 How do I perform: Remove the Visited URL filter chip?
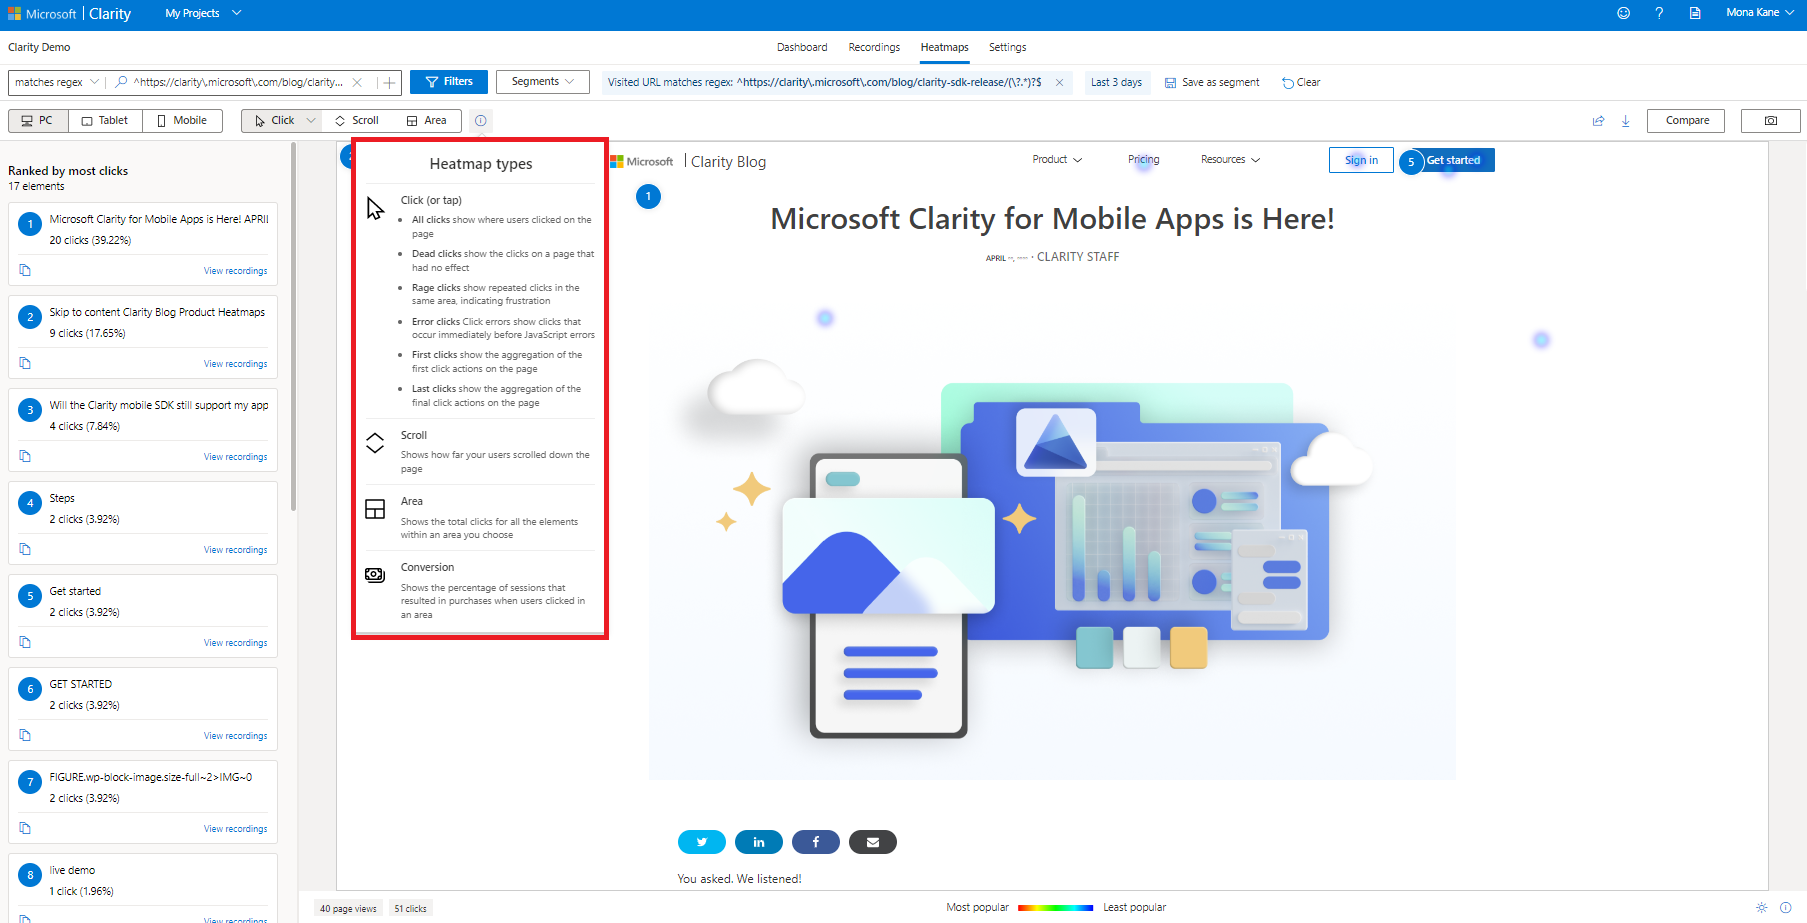[1059, 82]
